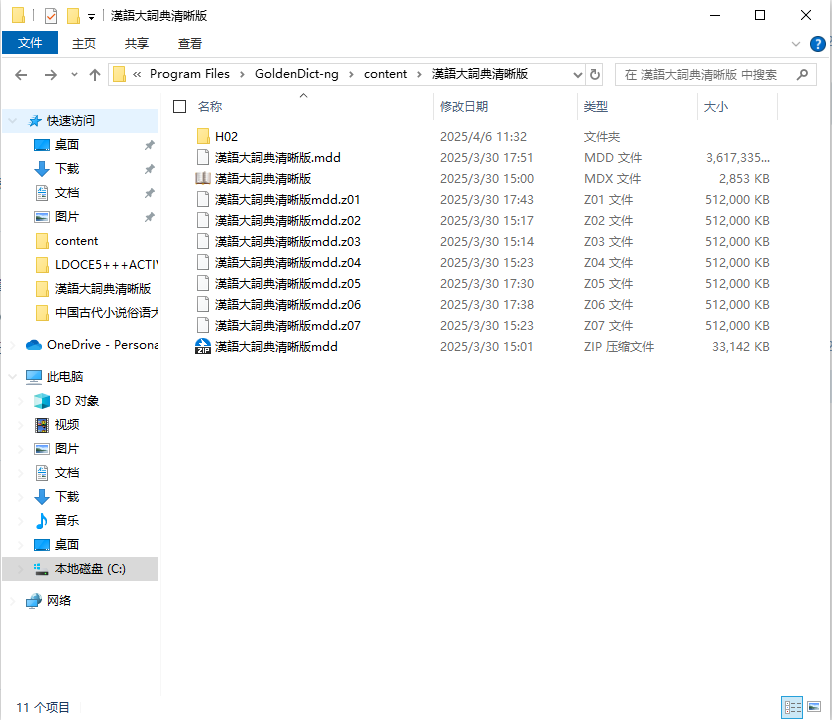This screenshot has width=832, height=720.
Task: Open chevron after content breadcrumb
Action: tap(419, 74)
